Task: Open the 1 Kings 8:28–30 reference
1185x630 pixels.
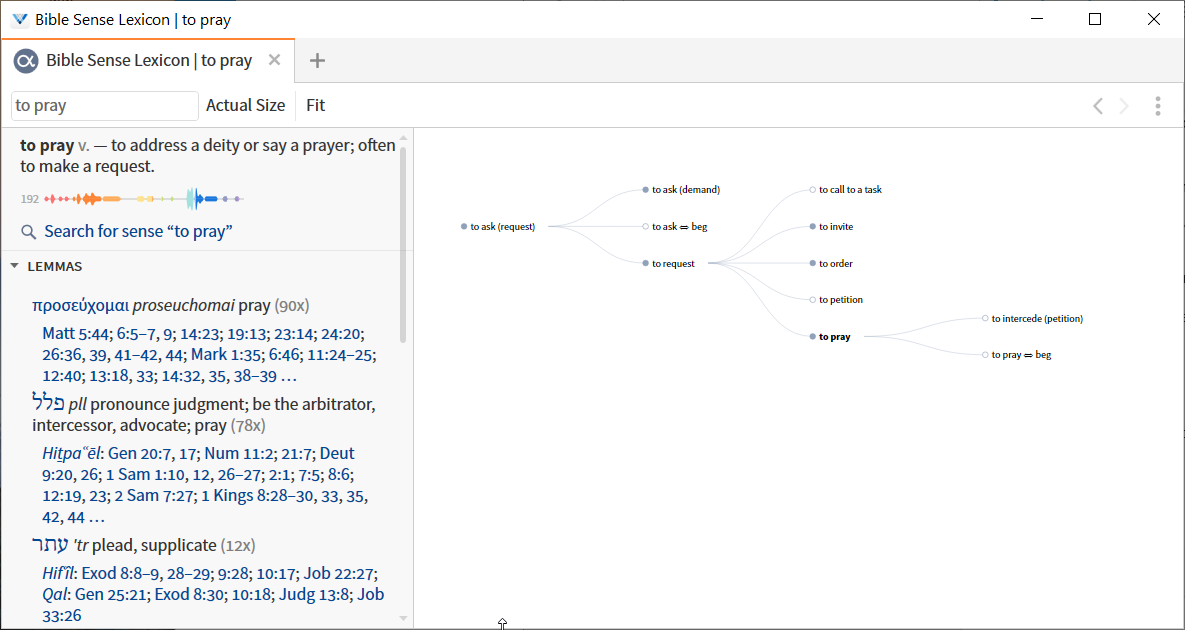Action: tap(256, 496)
